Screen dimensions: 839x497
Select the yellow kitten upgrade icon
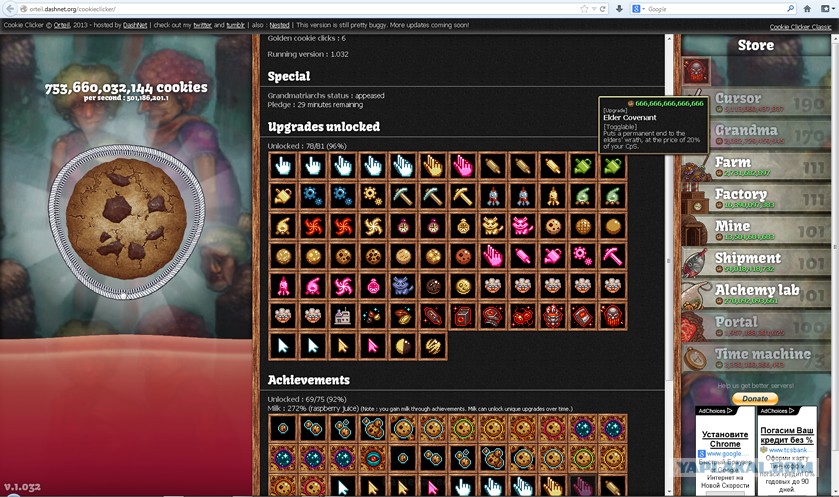tap(493, 226)
